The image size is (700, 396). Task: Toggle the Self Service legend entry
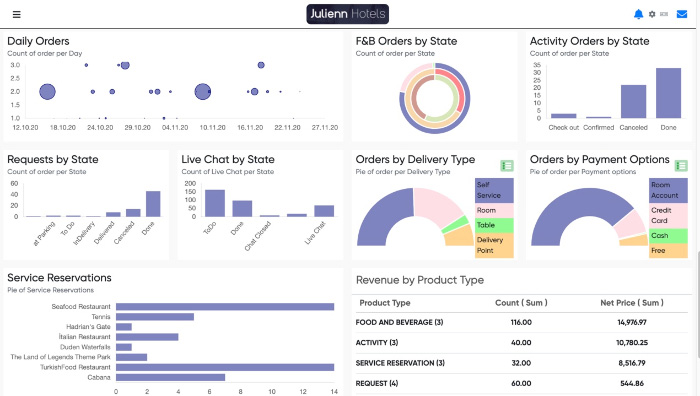[494, 190]
